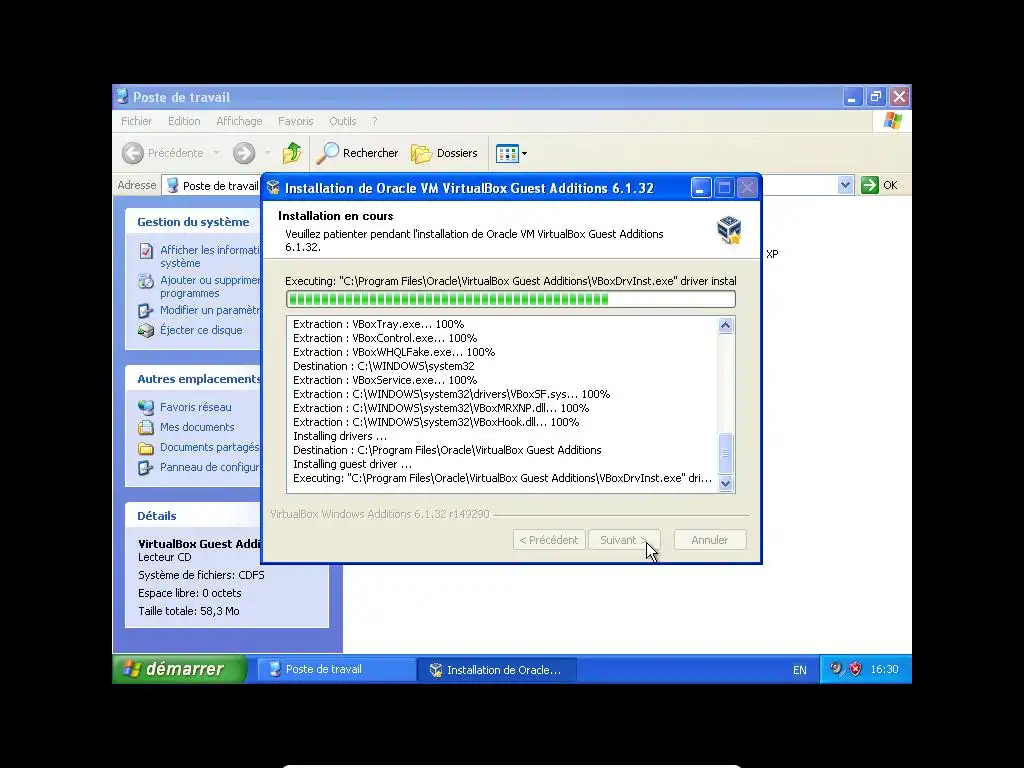The height and width of the screenshot is (768, 1024).
Task: Open Panneau de configuration link
Action: [210, 468]
